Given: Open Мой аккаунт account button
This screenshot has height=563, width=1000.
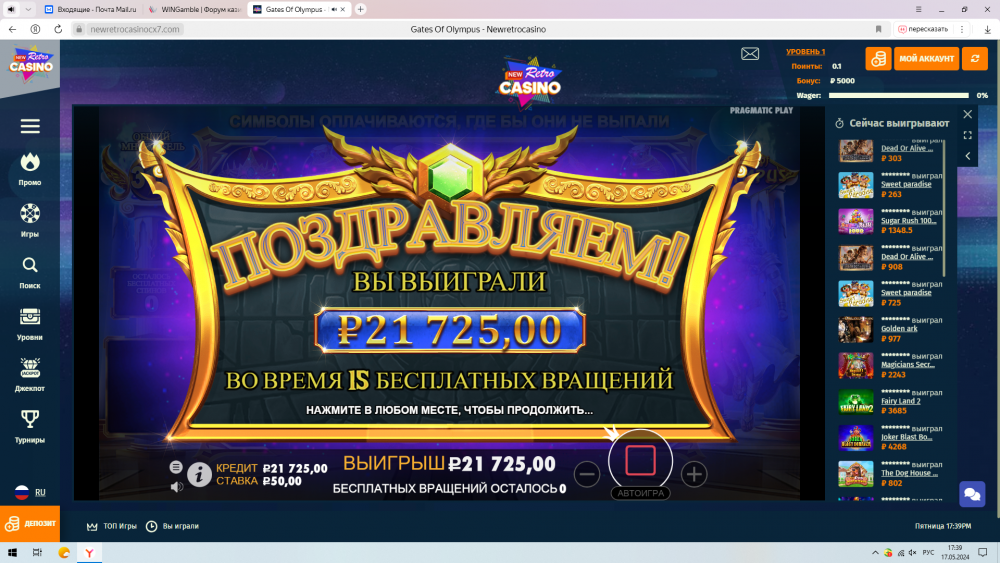Looking at the screenshot, I should pyautogui.click(x=926, y=59).
